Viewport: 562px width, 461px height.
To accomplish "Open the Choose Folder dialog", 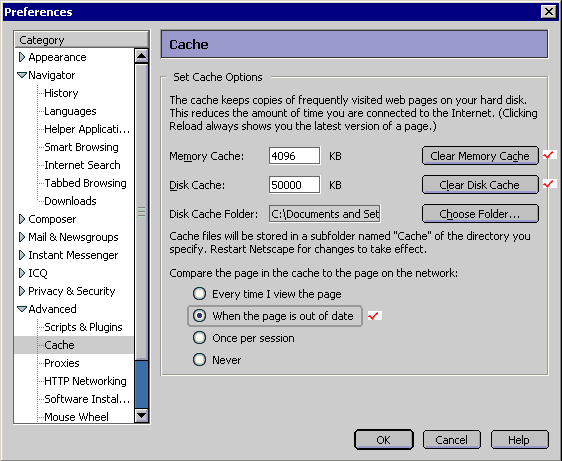I will point(480,214).
